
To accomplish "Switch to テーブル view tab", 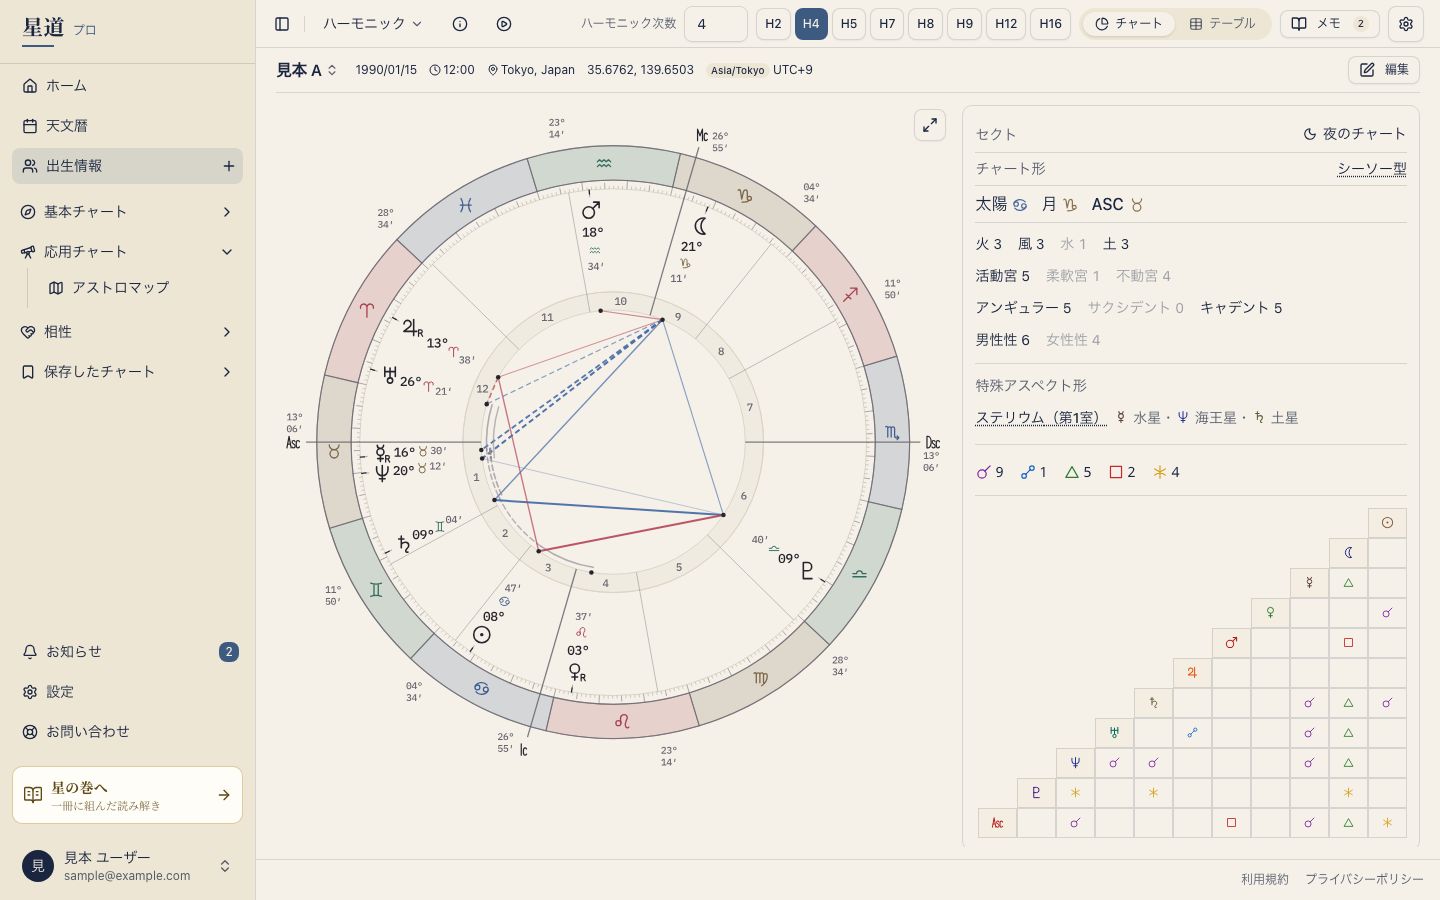I will [x=1222, y=24].
